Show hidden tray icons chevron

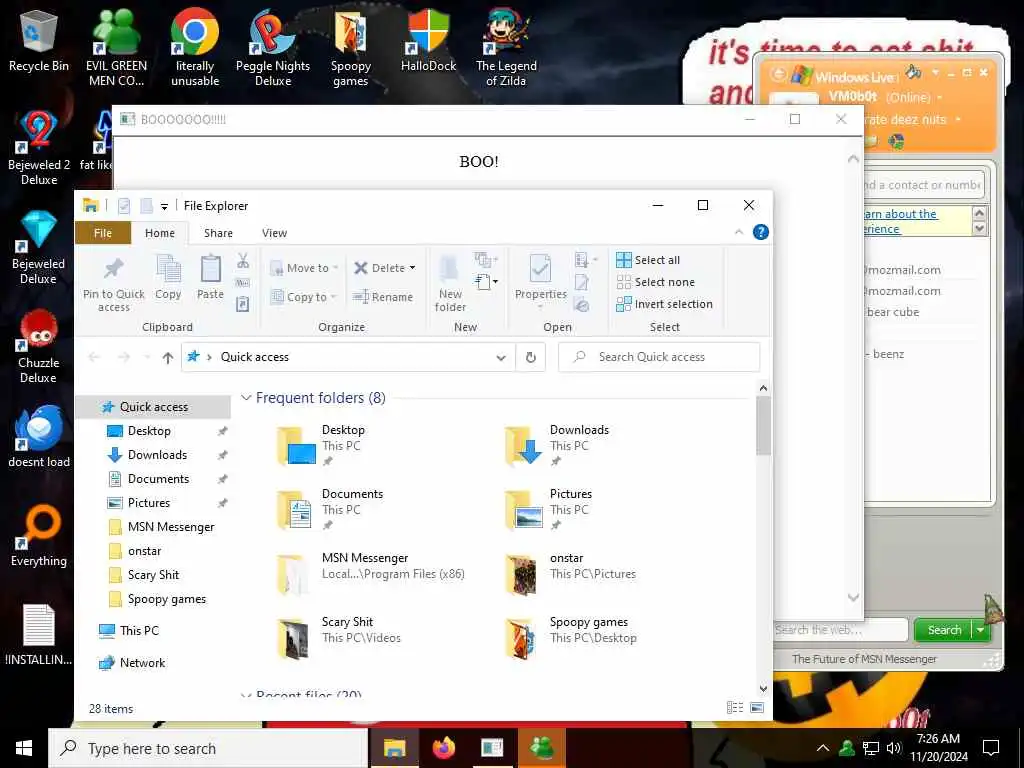tap(823, 748)
